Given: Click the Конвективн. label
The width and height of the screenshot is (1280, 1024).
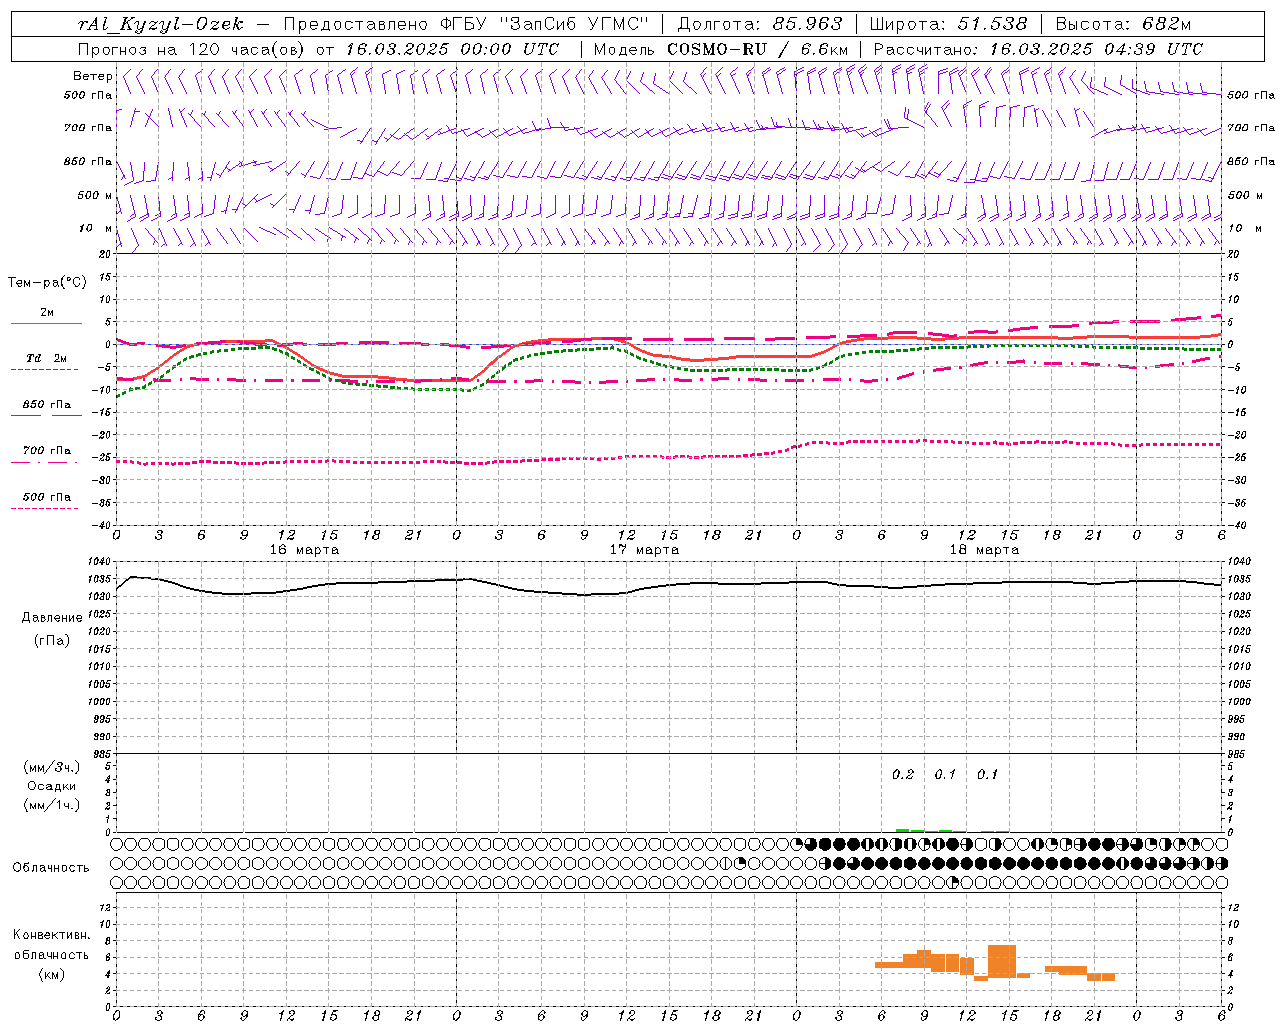Looking at the screenshot, I should [x=52, y=935].
